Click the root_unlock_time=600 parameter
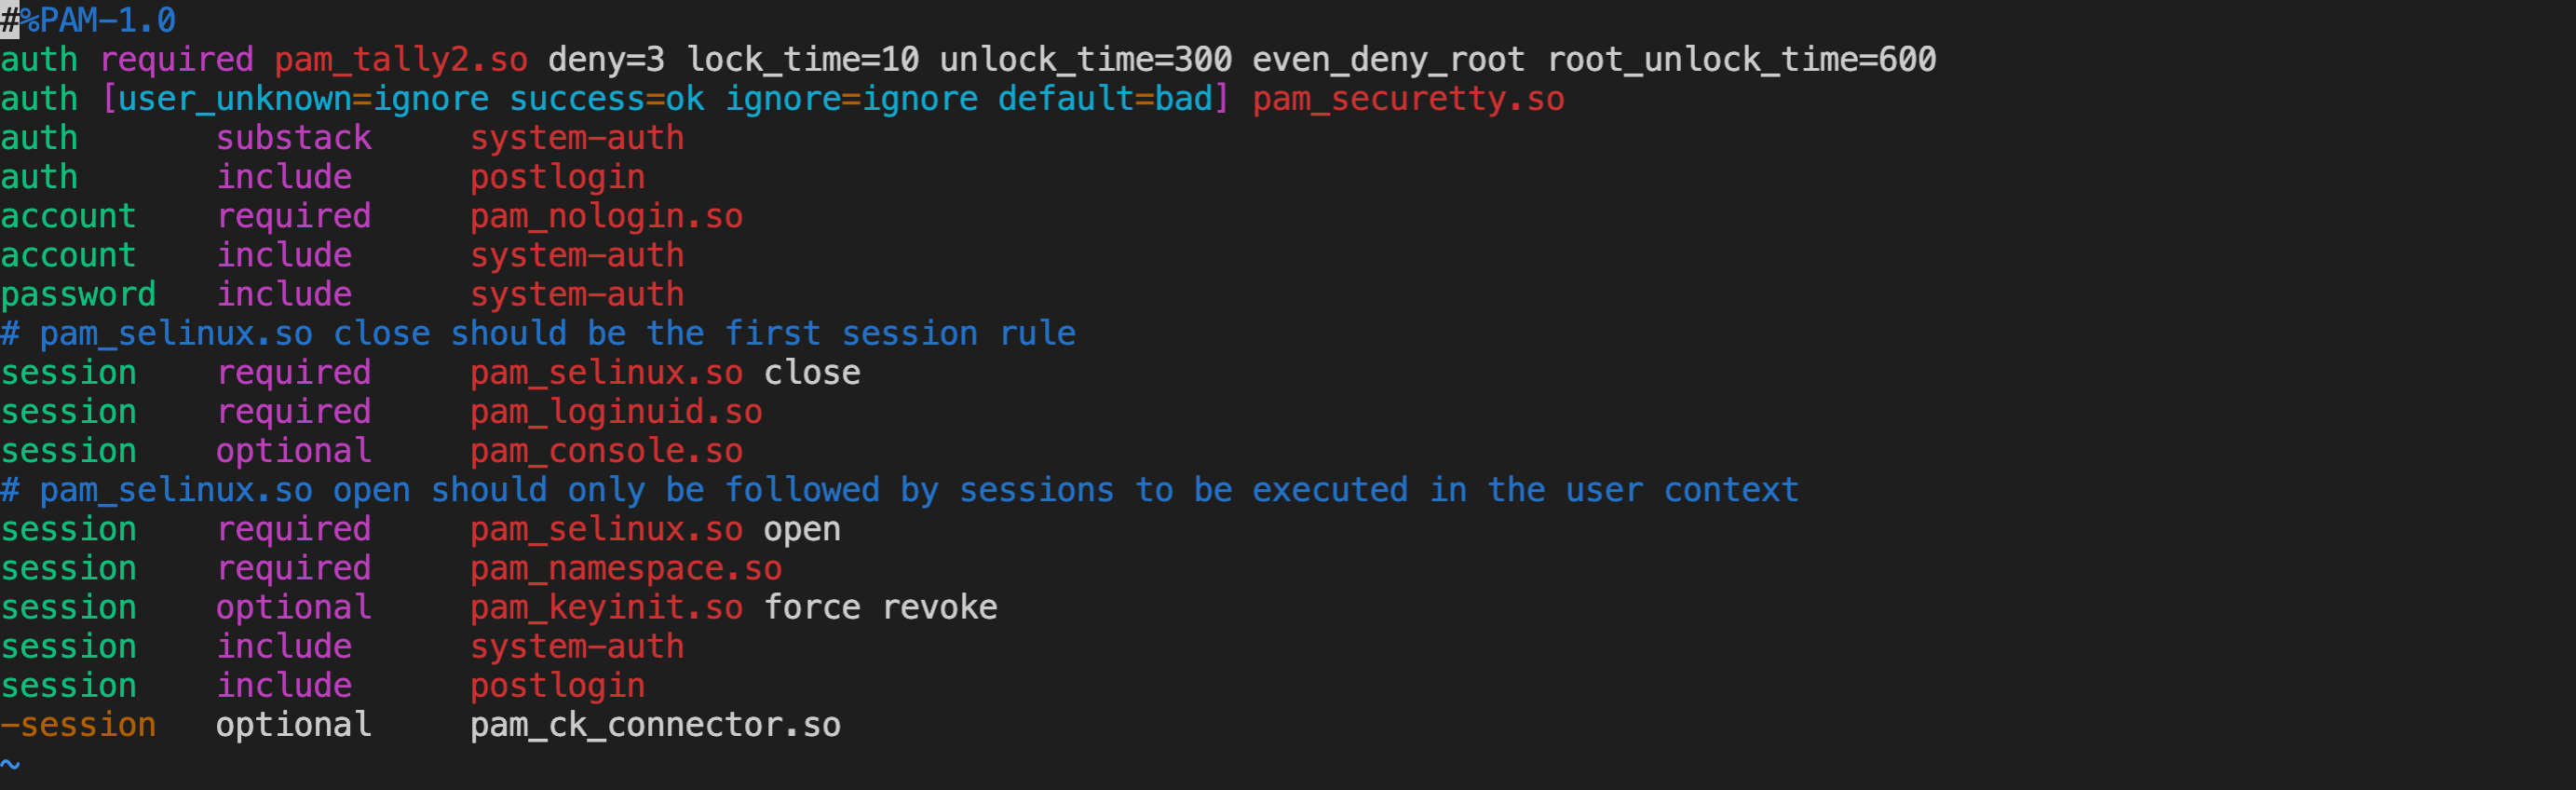The width and height of the screenshot is (2576, 790). (1741, 60)
